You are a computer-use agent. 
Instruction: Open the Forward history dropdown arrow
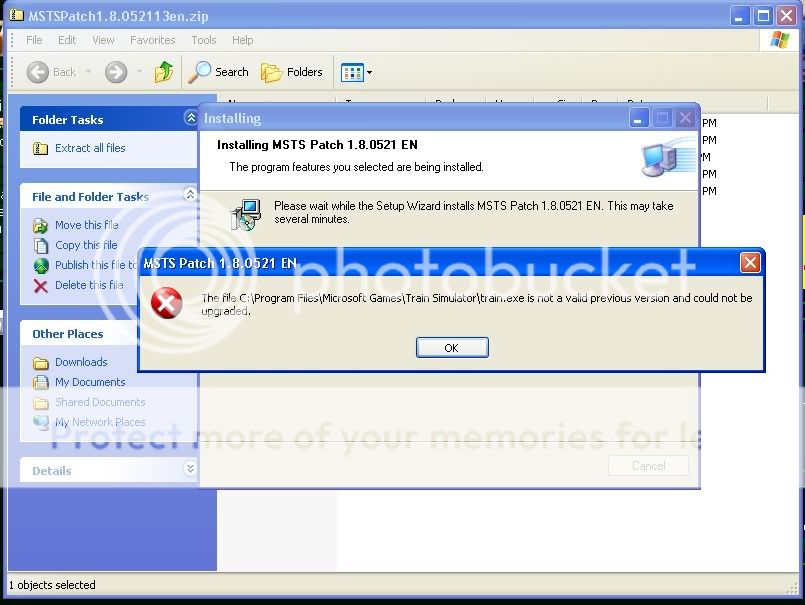pos(139,72)
